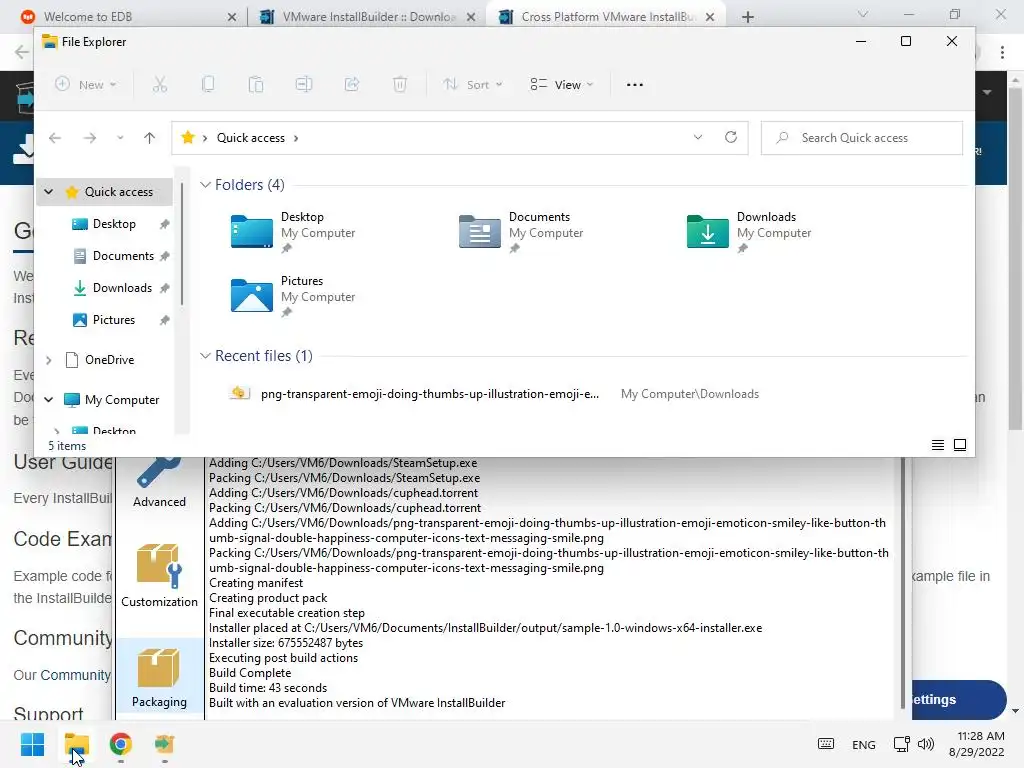Image resolution: width=1024 pixels, height=768 pixels.
Task: Close the Welcome to EDB tab
Action: click(232, 17)
